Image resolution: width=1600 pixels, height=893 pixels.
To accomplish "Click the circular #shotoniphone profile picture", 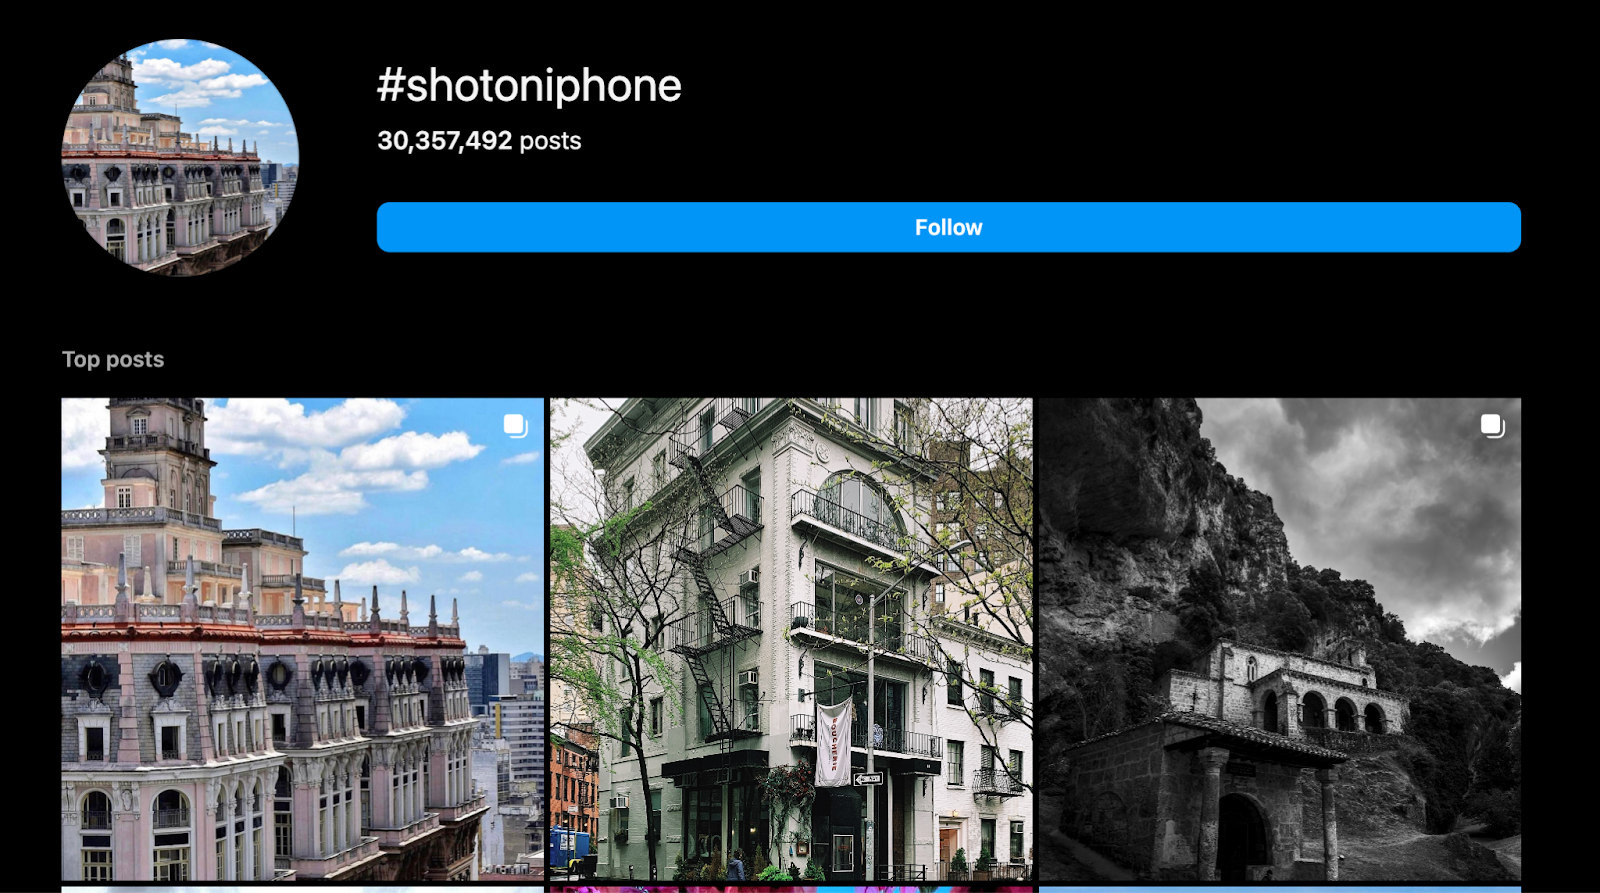I will point(180,157).
